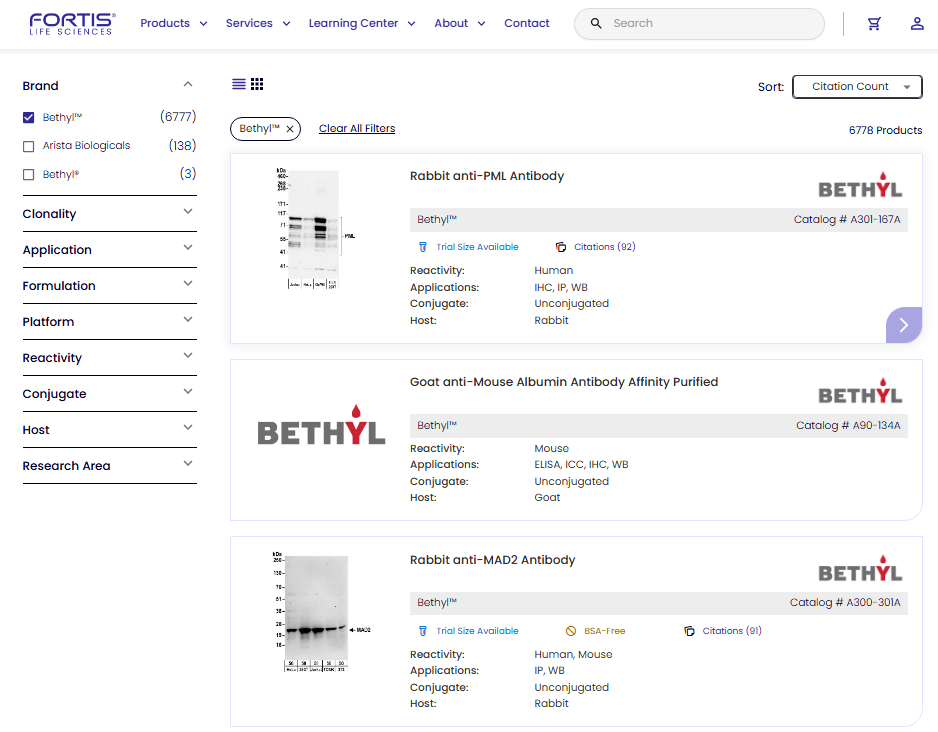Click Bethyl logo on PML antibody card
Screen dimensions: 938x732
(860, 186)
